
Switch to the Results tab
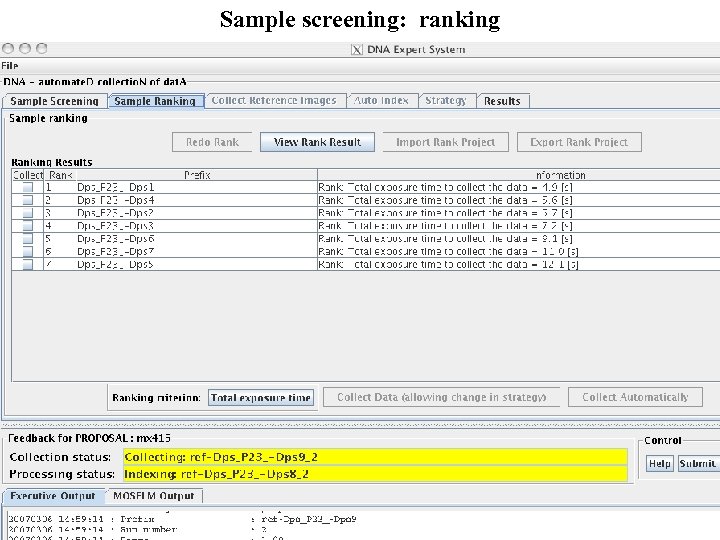pos(502,101)
